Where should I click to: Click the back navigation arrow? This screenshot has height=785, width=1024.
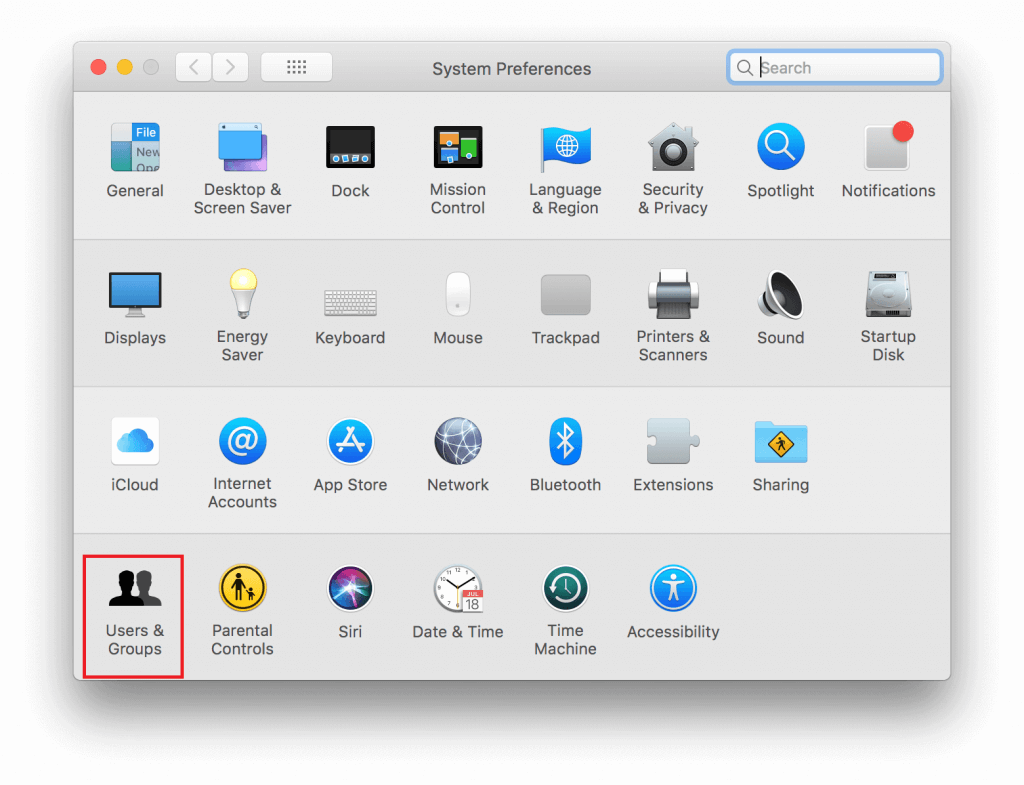pyautogui.click(x=193, y=67)
